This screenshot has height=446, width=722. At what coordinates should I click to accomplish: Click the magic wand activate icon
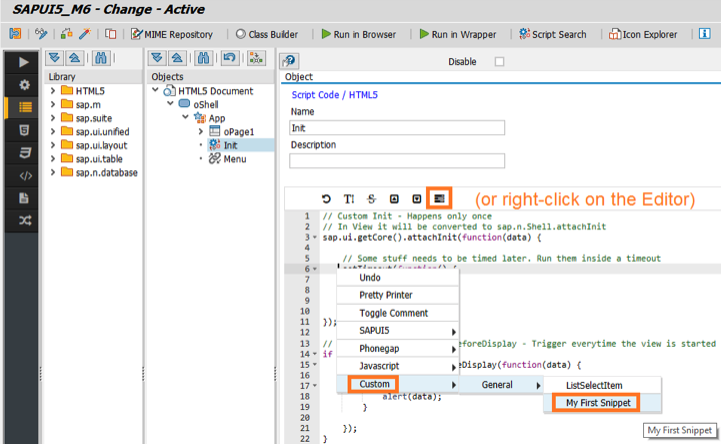click(x=85, y=34)
